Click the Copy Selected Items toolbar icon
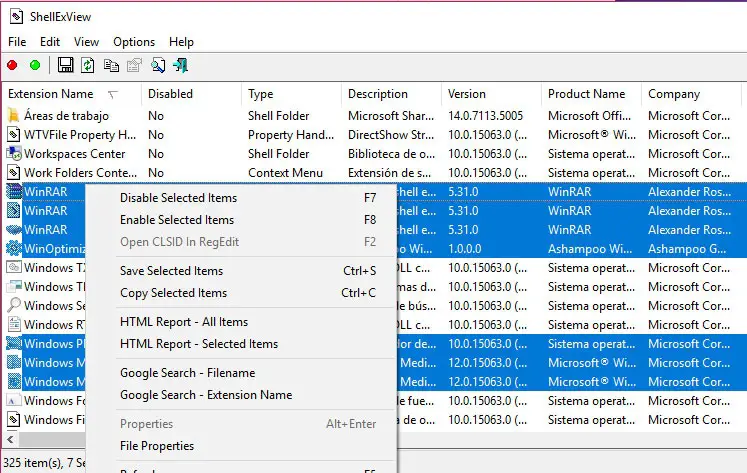 pos(111,66)
